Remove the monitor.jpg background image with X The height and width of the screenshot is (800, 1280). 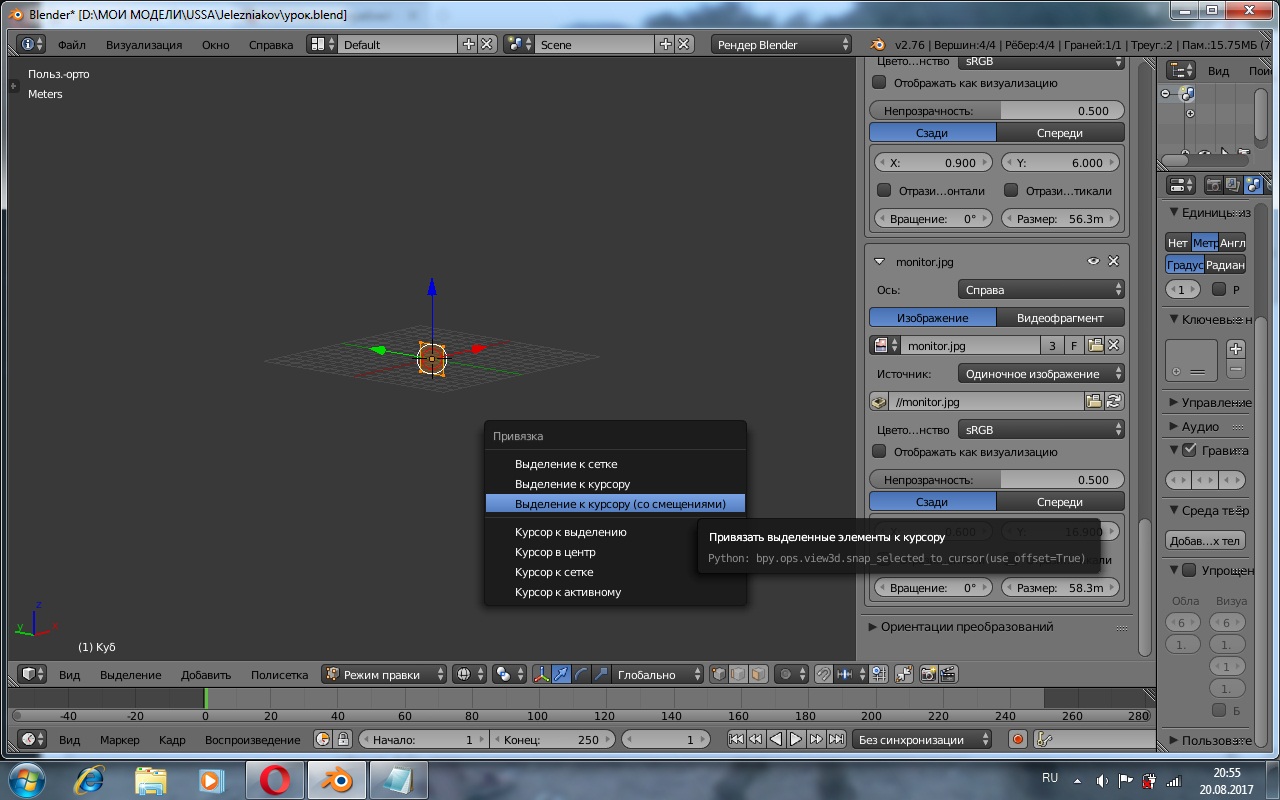tap(1113, 261)
